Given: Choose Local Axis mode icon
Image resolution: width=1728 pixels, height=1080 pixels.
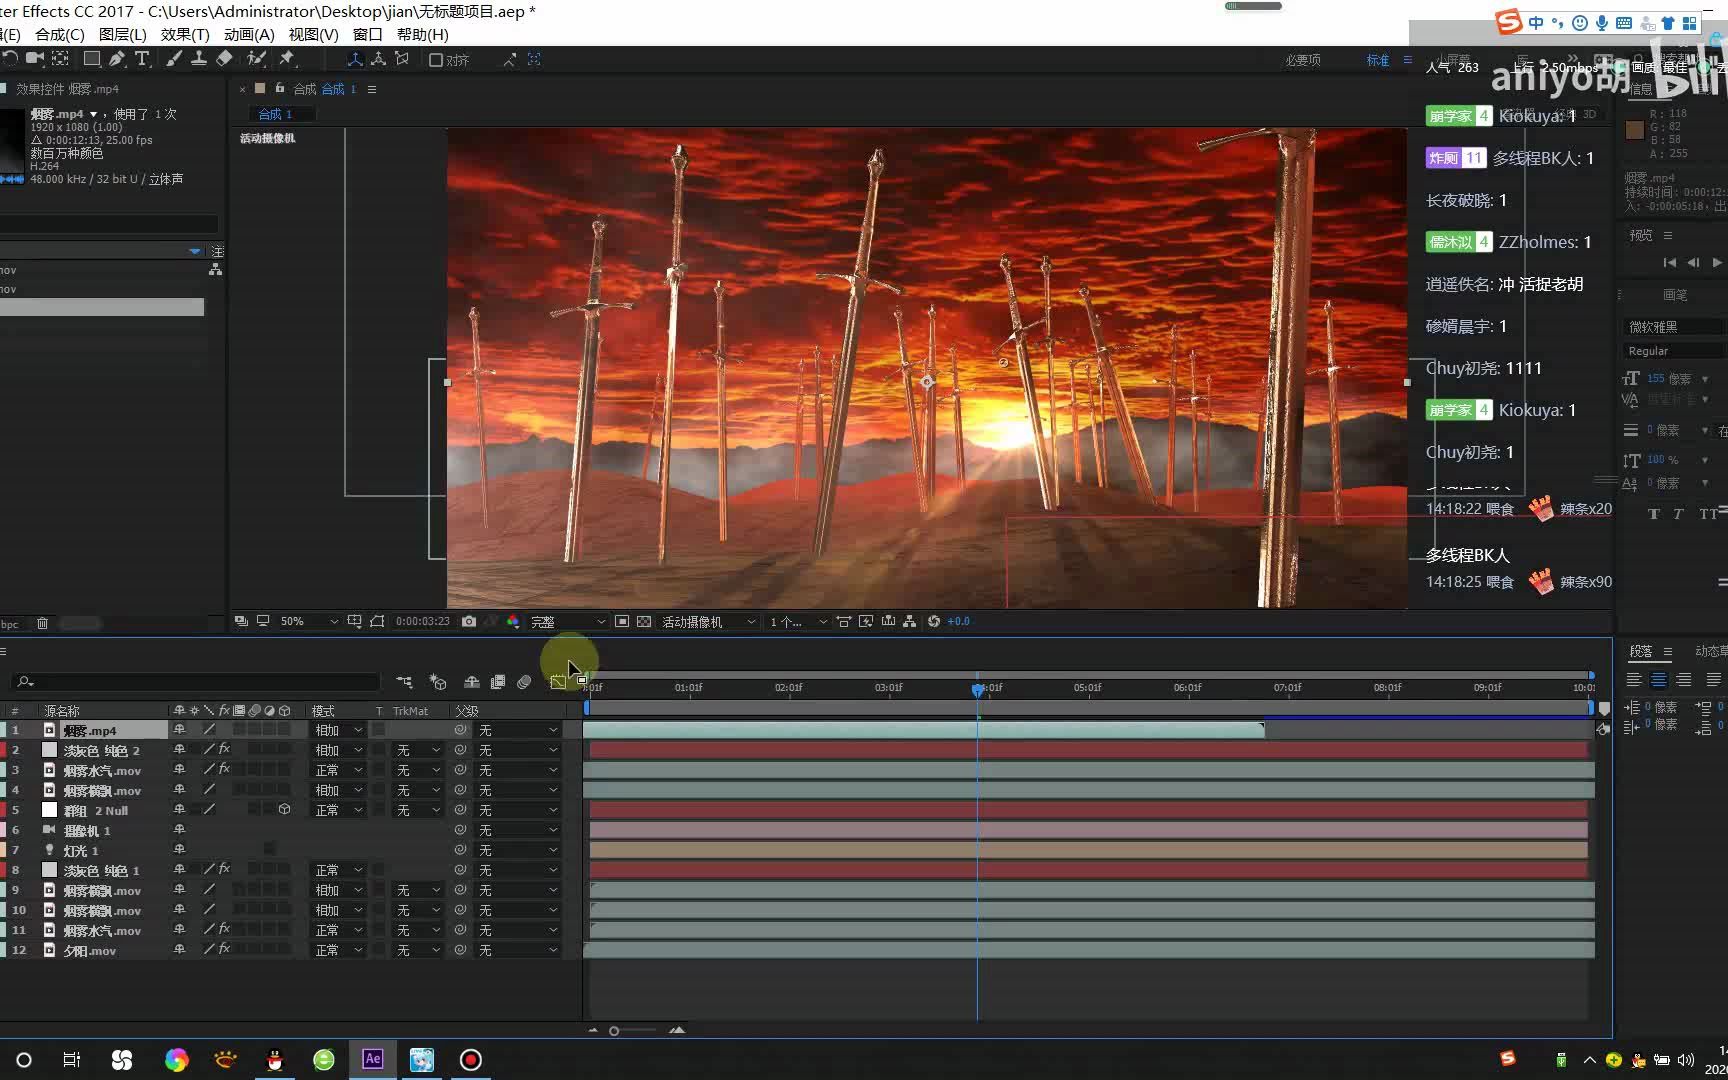Looking at the screenshot, I should point(354,60).
